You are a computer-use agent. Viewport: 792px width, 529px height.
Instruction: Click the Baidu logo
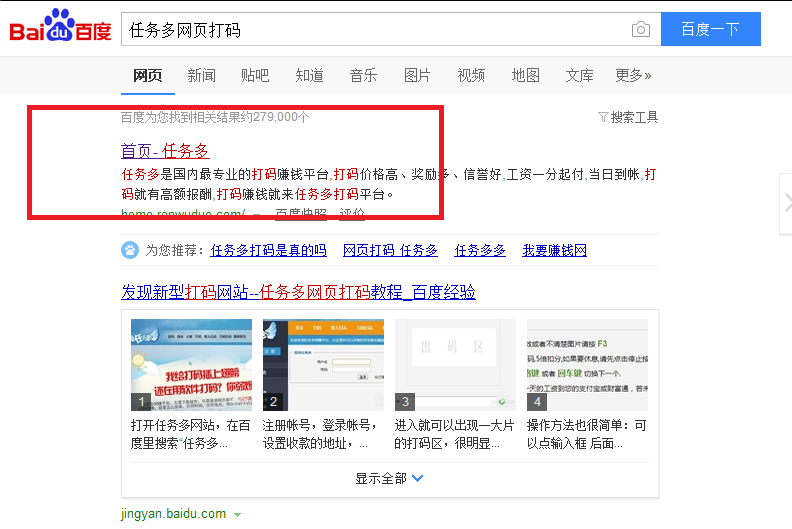[60, 25]
